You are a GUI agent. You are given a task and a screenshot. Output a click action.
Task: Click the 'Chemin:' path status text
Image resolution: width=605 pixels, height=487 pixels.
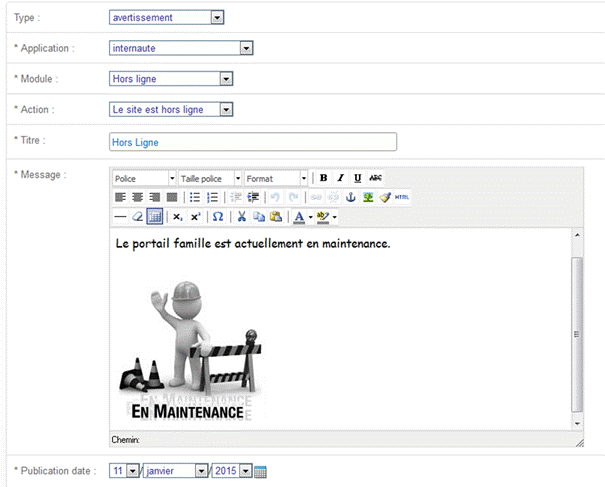[125, 440]
